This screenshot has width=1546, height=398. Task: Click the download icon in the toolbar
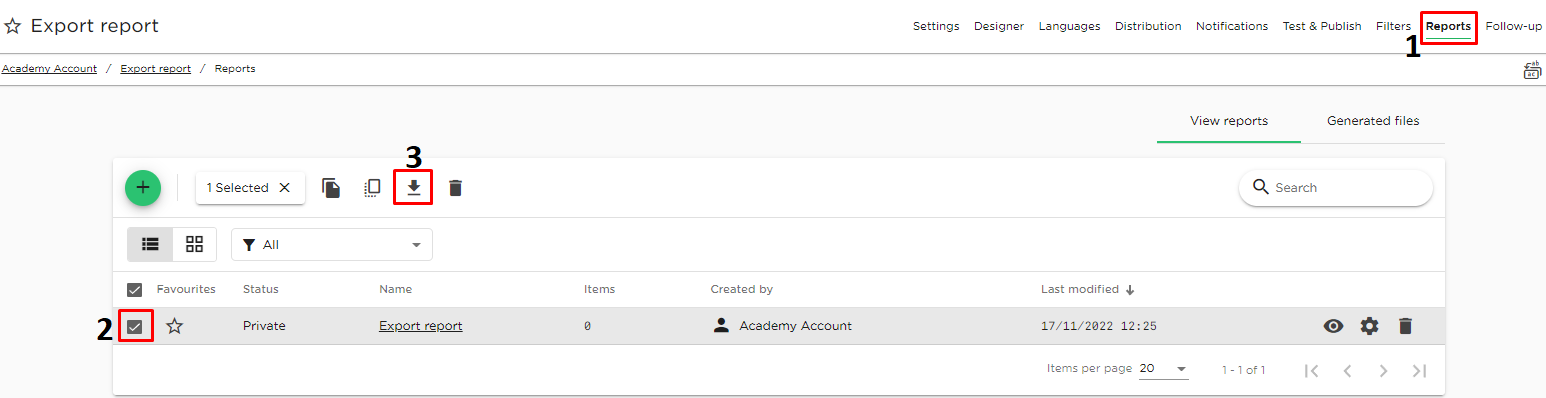point(413,187)
